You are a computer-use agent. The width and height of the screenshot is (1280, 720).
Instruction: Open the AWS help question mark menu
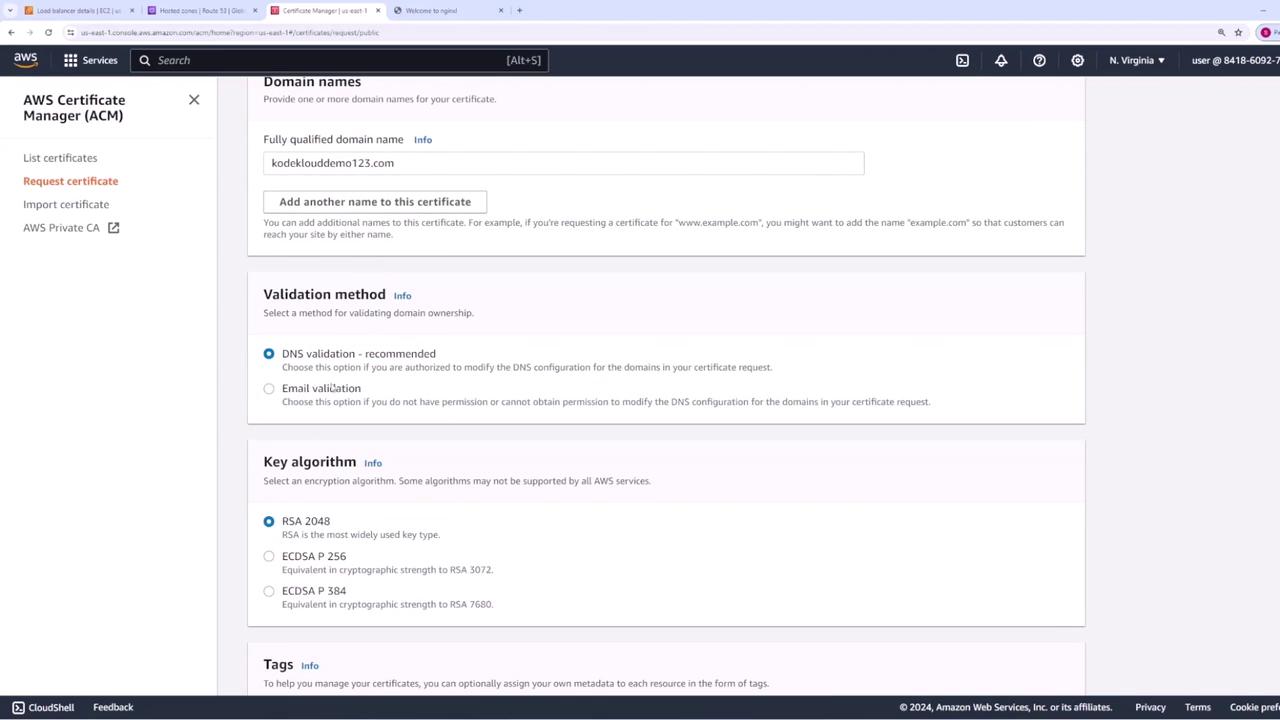pyautogui.click(x=1039, y=60)
